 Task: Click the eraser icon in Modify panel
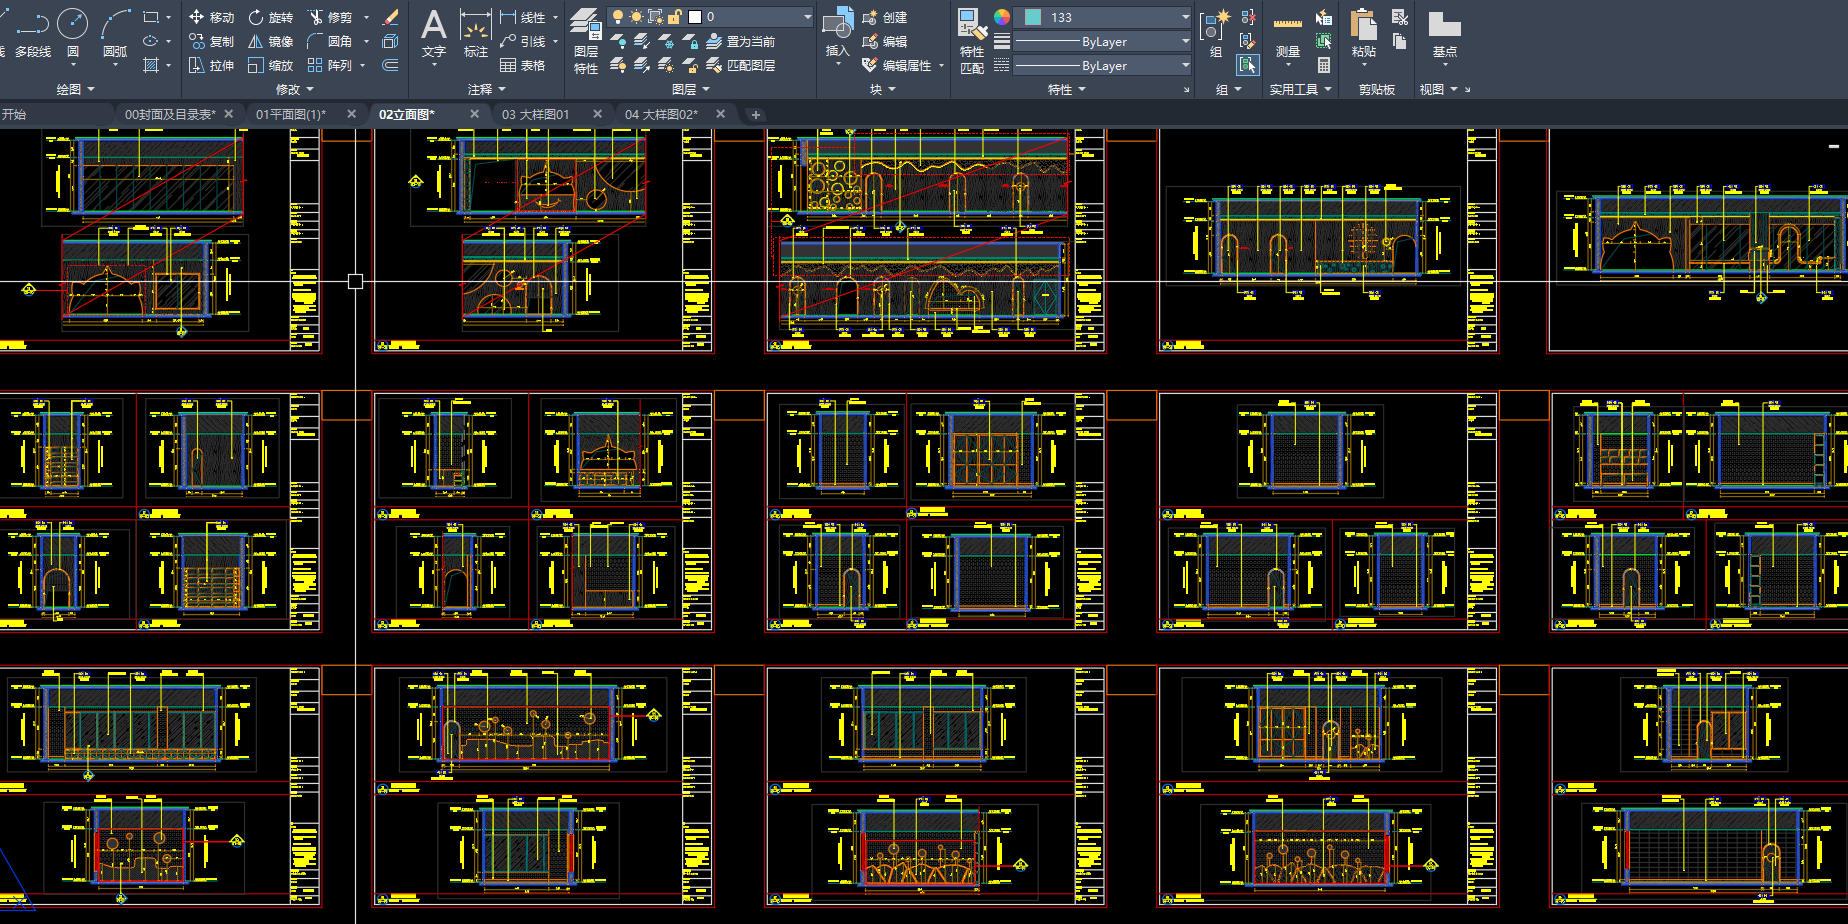(x=391, y=17)
